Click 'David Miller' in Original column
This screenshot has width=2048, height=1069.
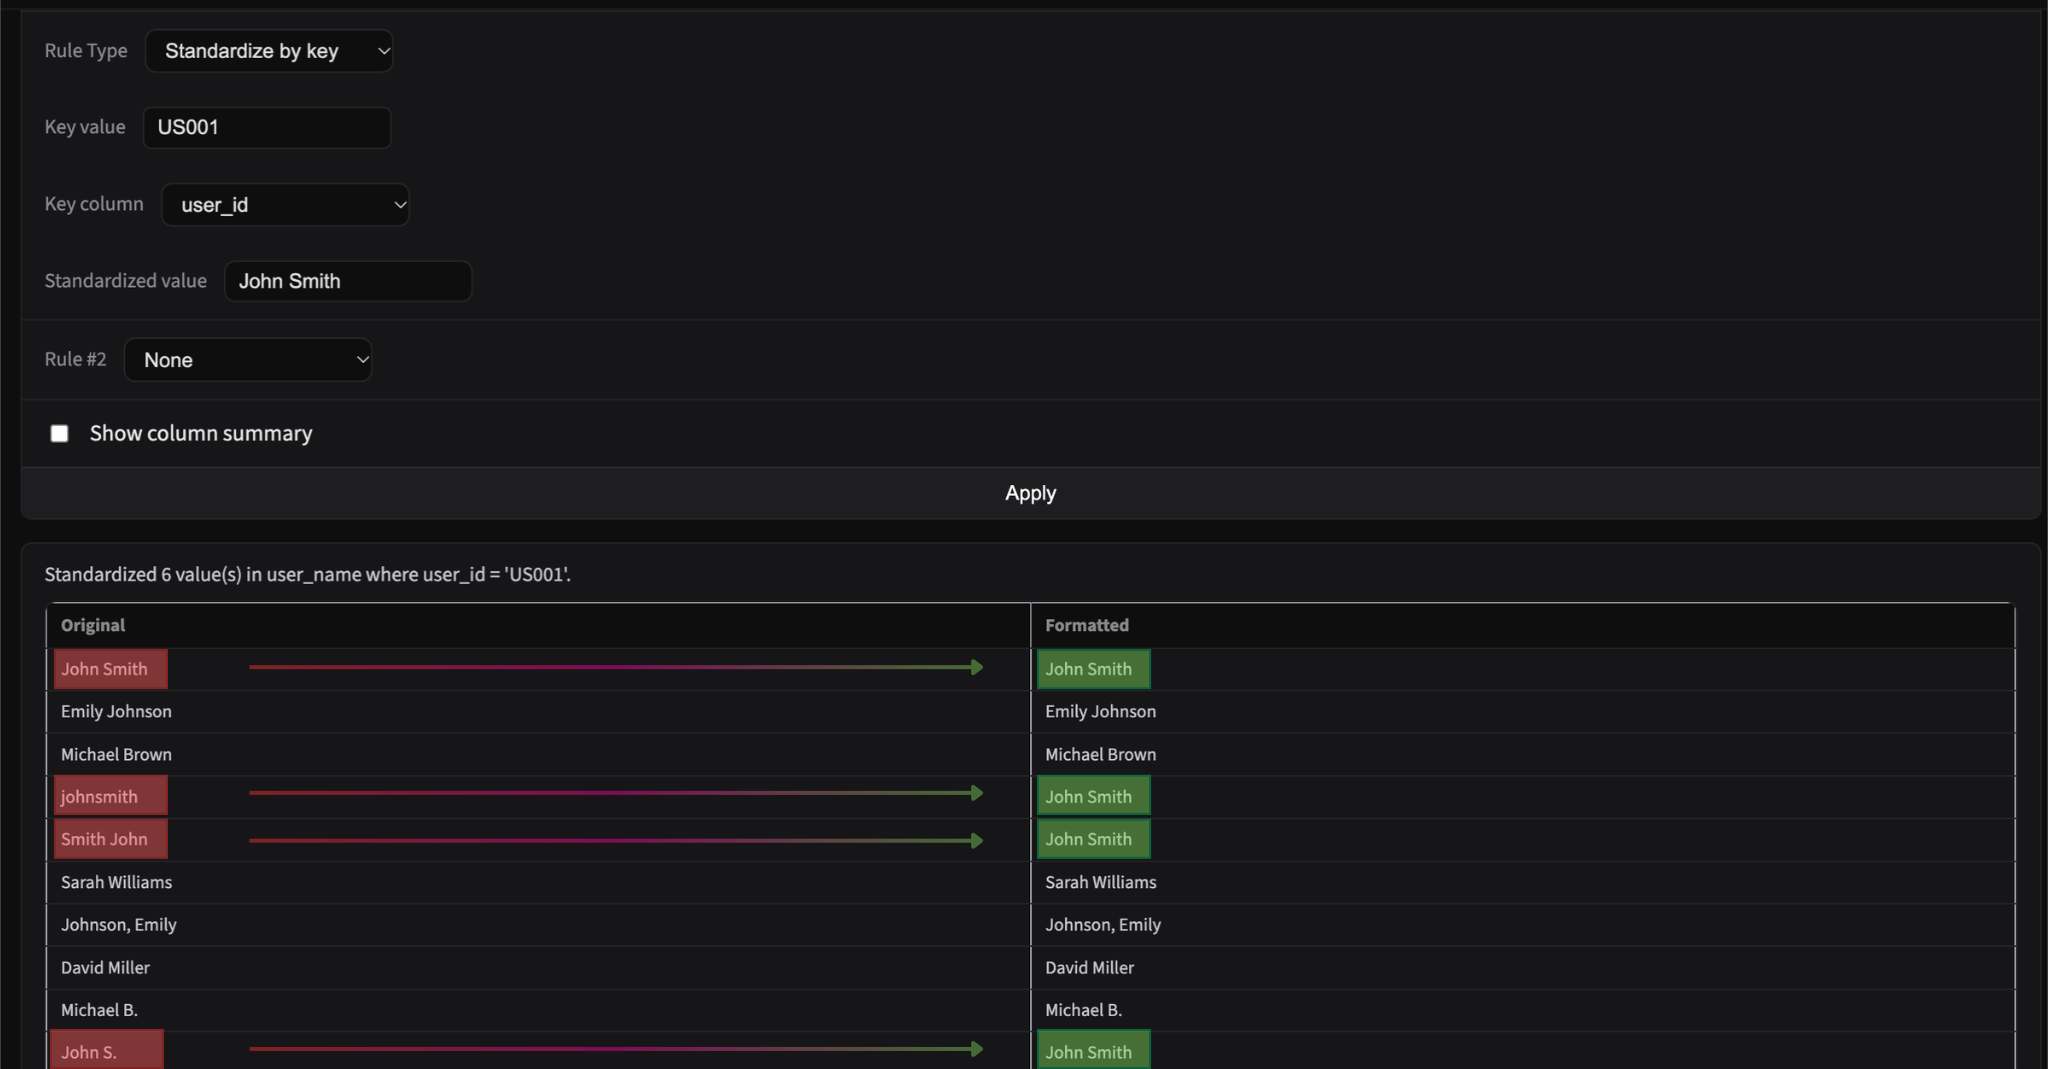coord(105,968)
